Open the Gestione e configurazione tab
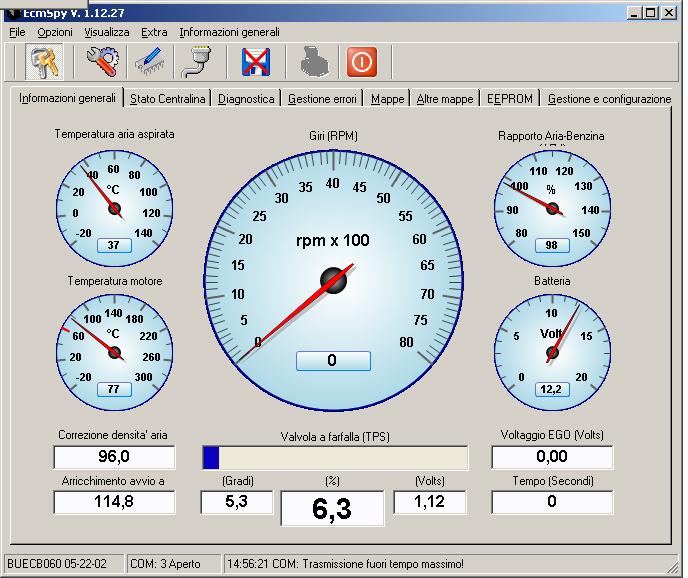Screen dimensions: 688x578 pos(609,99)
